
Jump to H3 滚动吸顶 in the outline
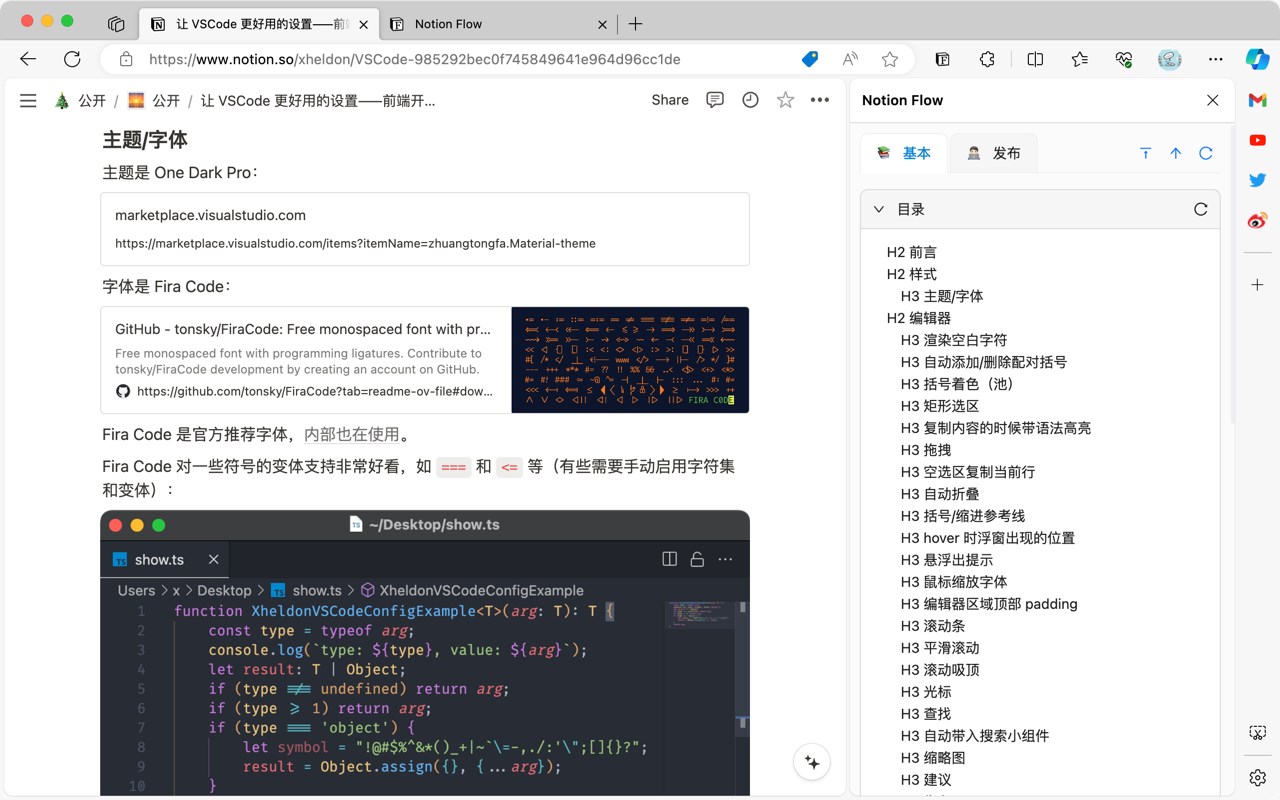(940, 670)
